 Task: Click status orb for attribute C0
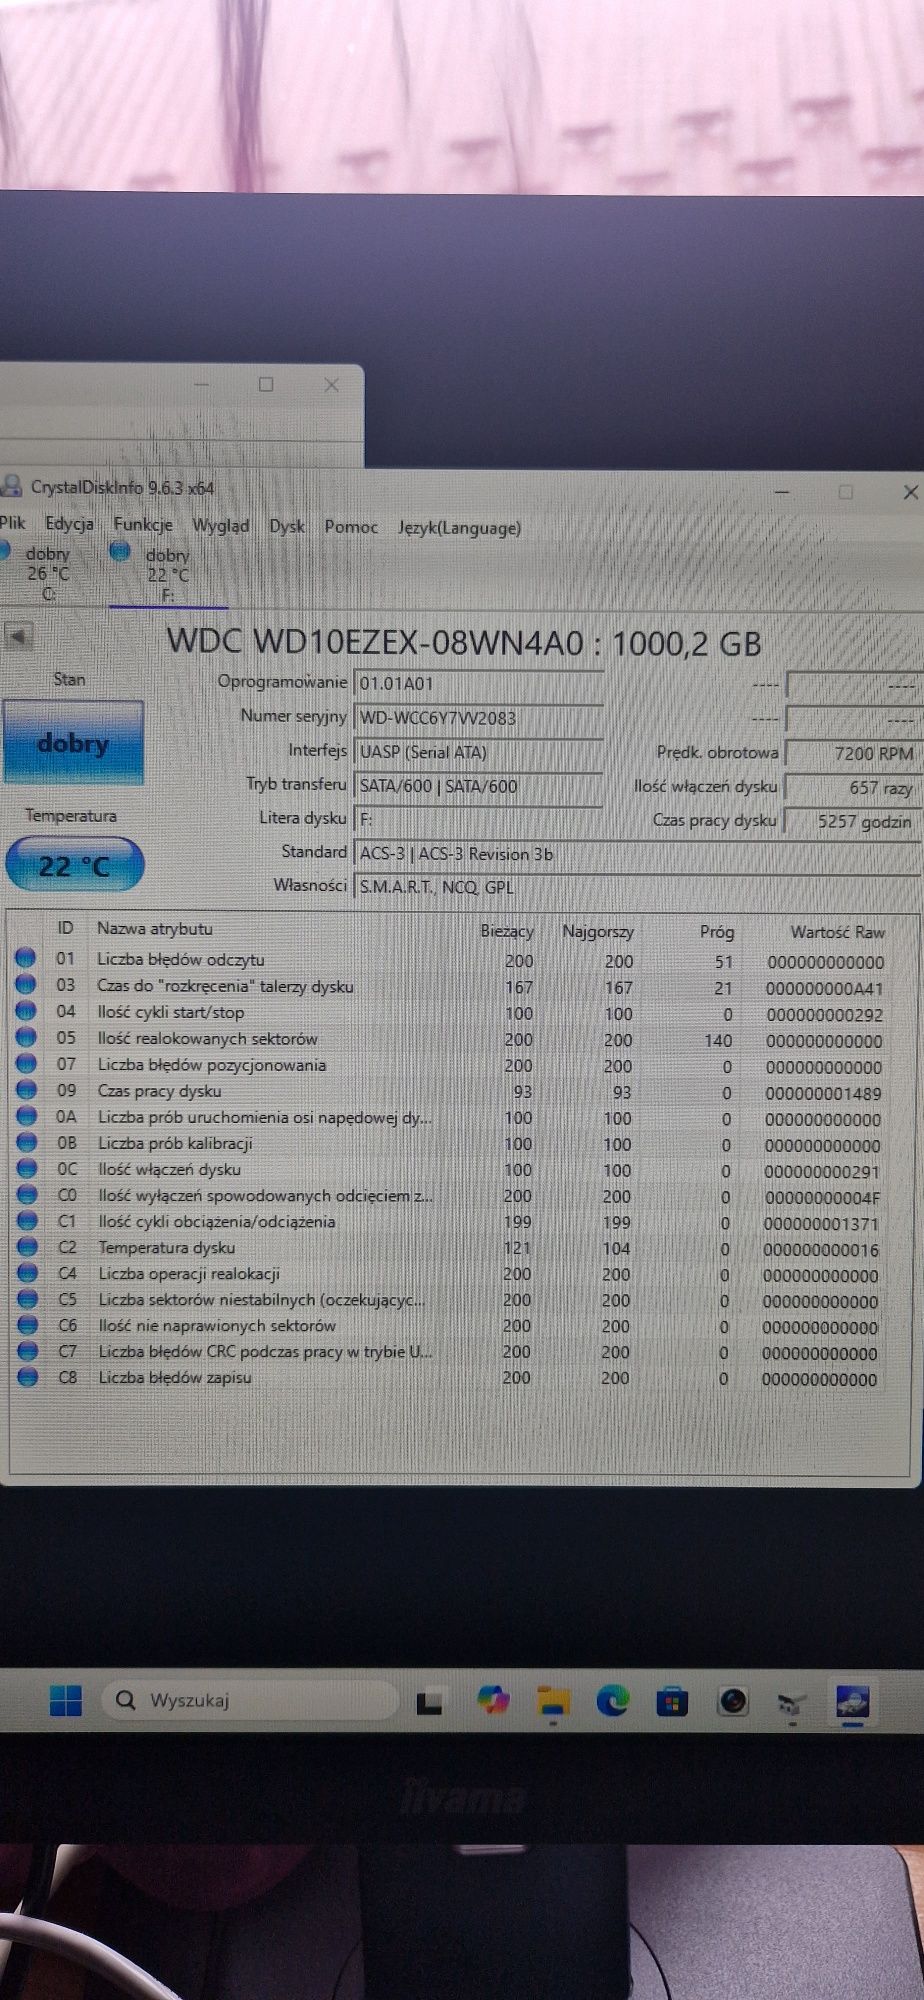pos(27,1195)
